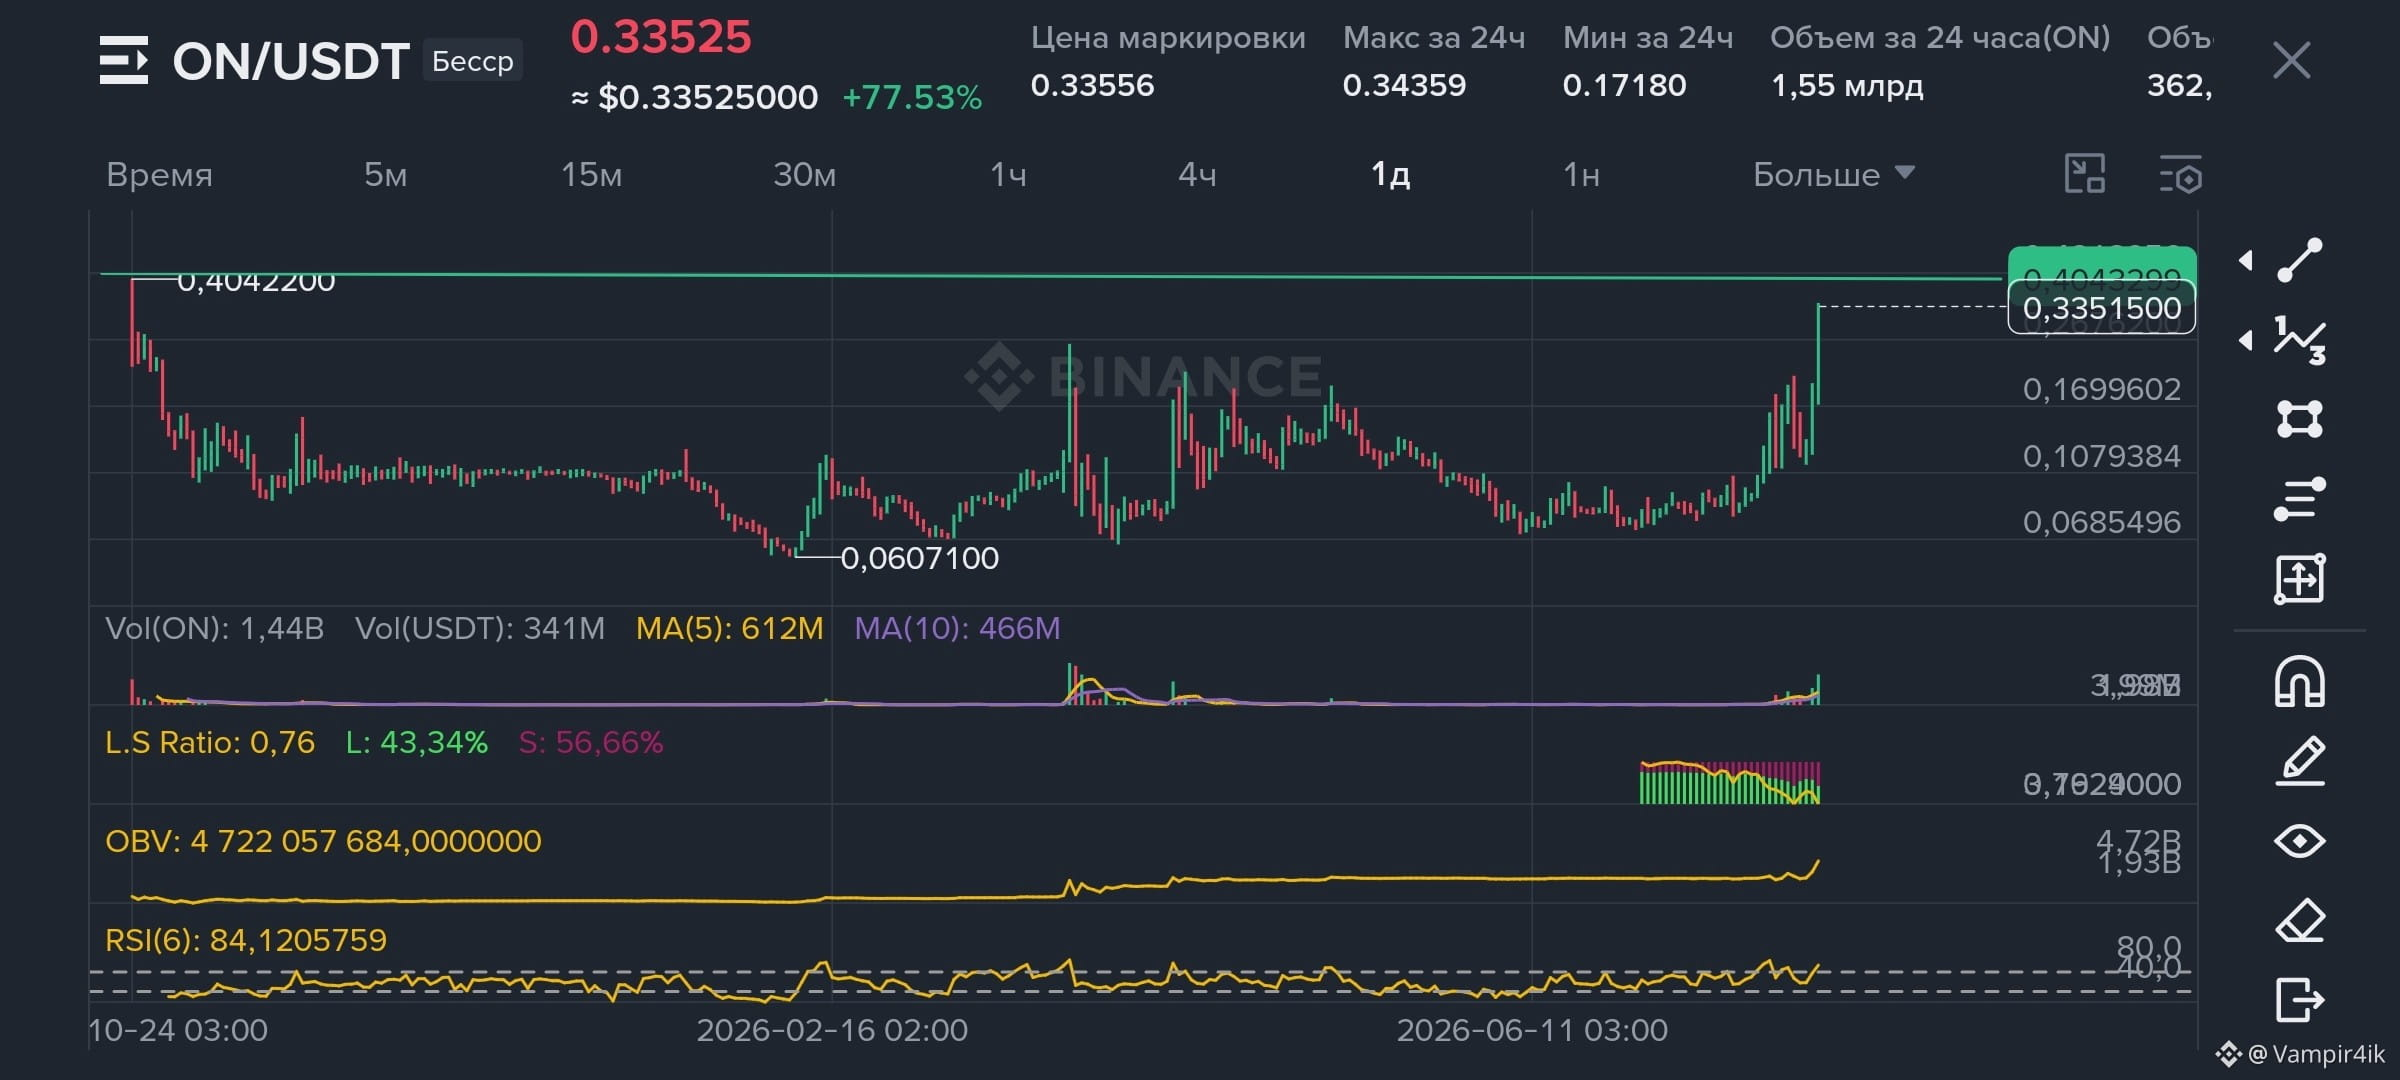
Task: Exit the drawing toolbar
Action: coord(2299,1000)
